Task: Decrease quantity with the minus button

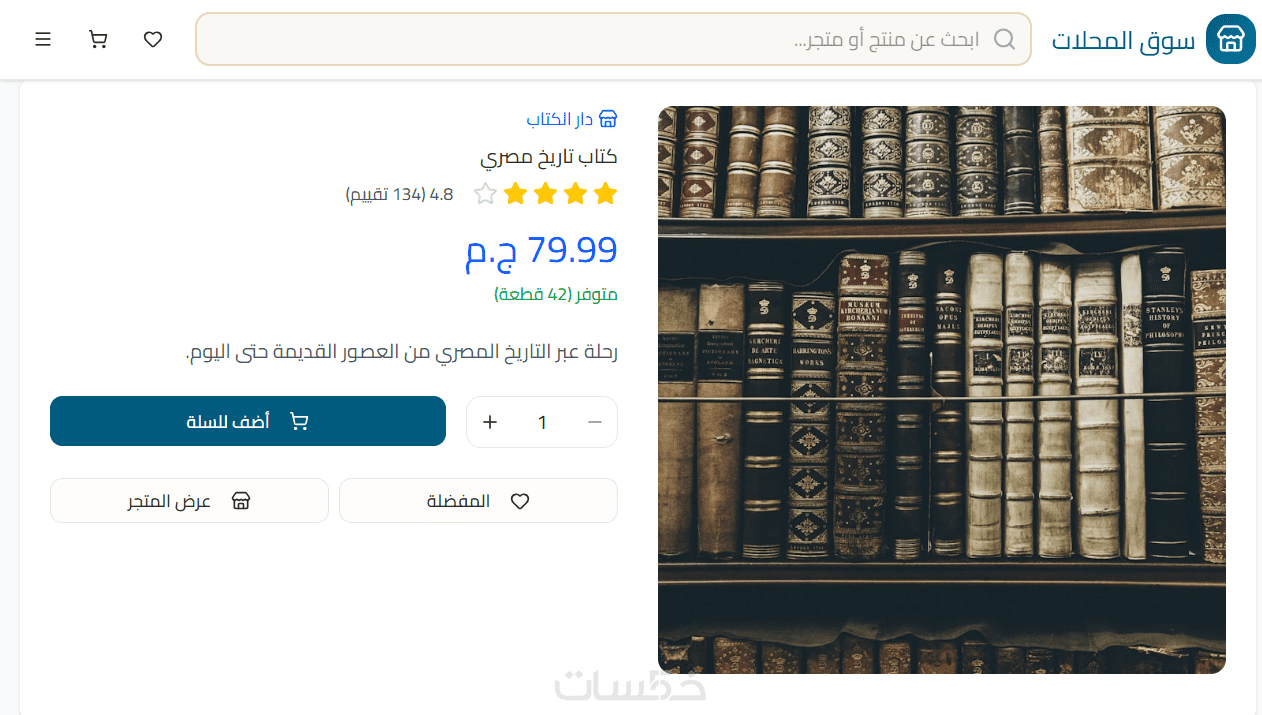Action: tap(595, 422)
